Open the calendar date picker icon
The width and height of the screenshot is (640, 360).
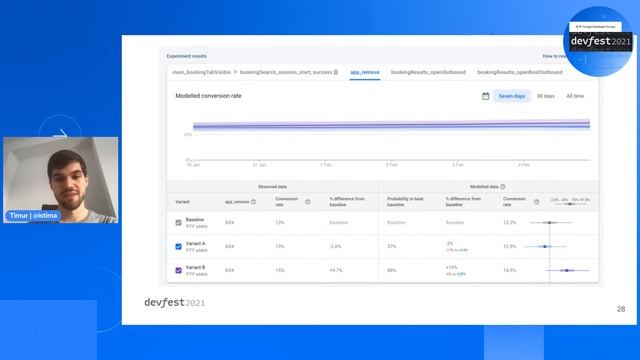(485, 96)
